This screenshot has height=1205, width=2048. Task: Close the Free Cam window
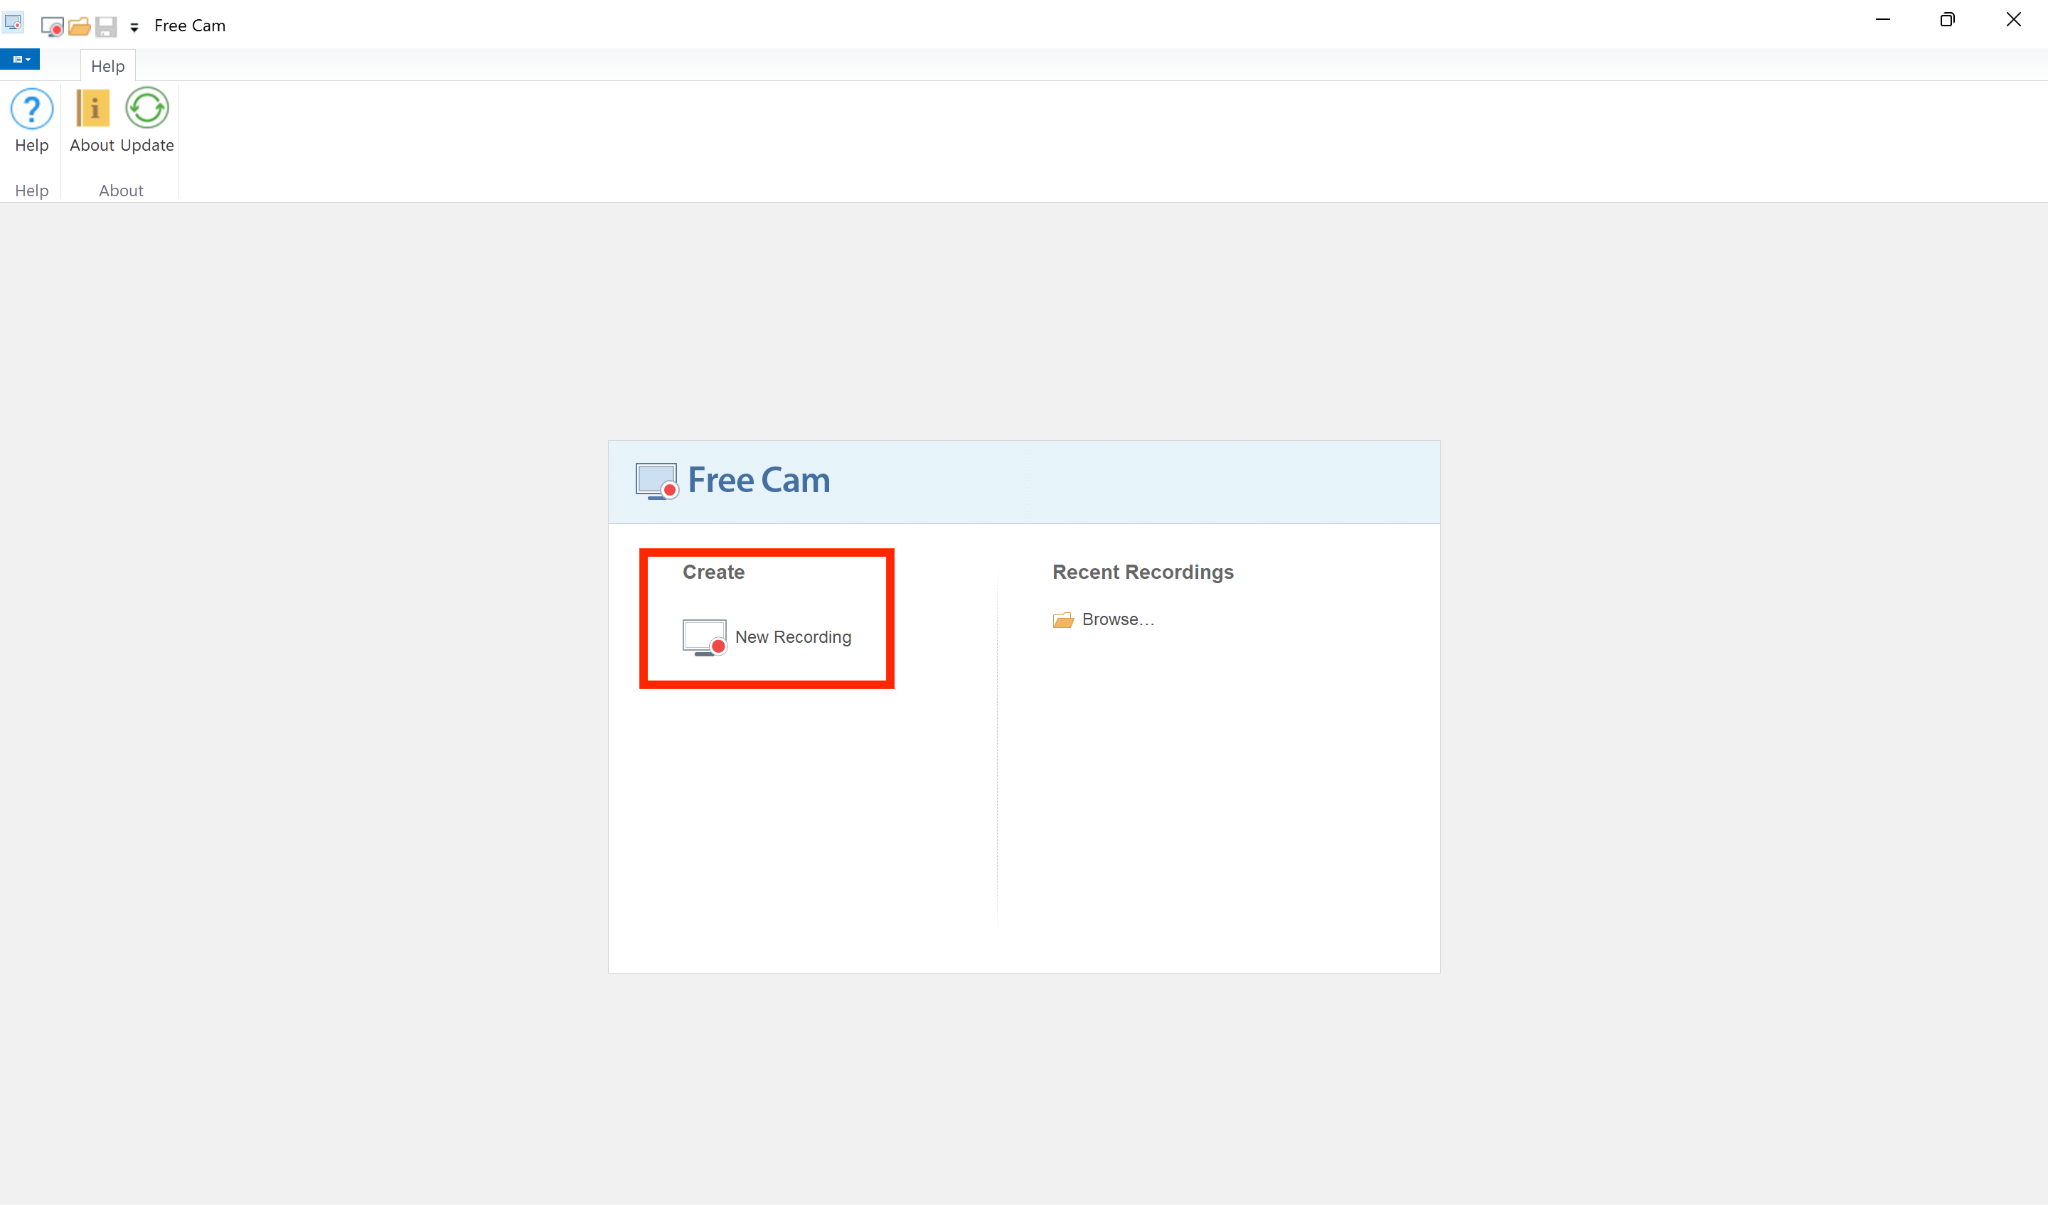click(x=2014, y=20)
